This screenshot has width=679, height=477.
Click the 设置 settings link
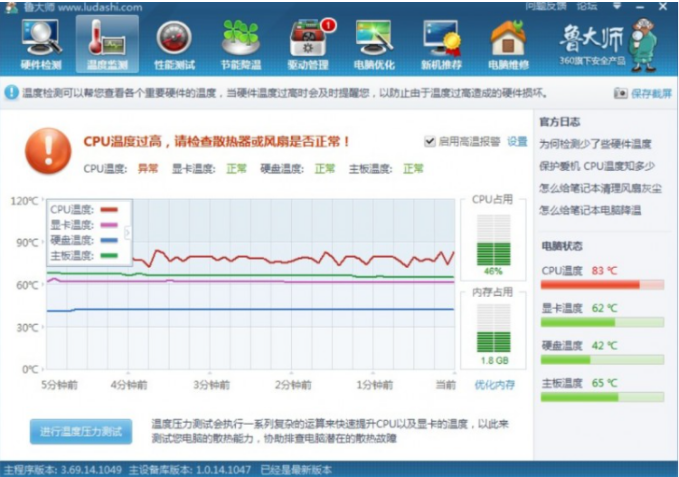point(516,142)
